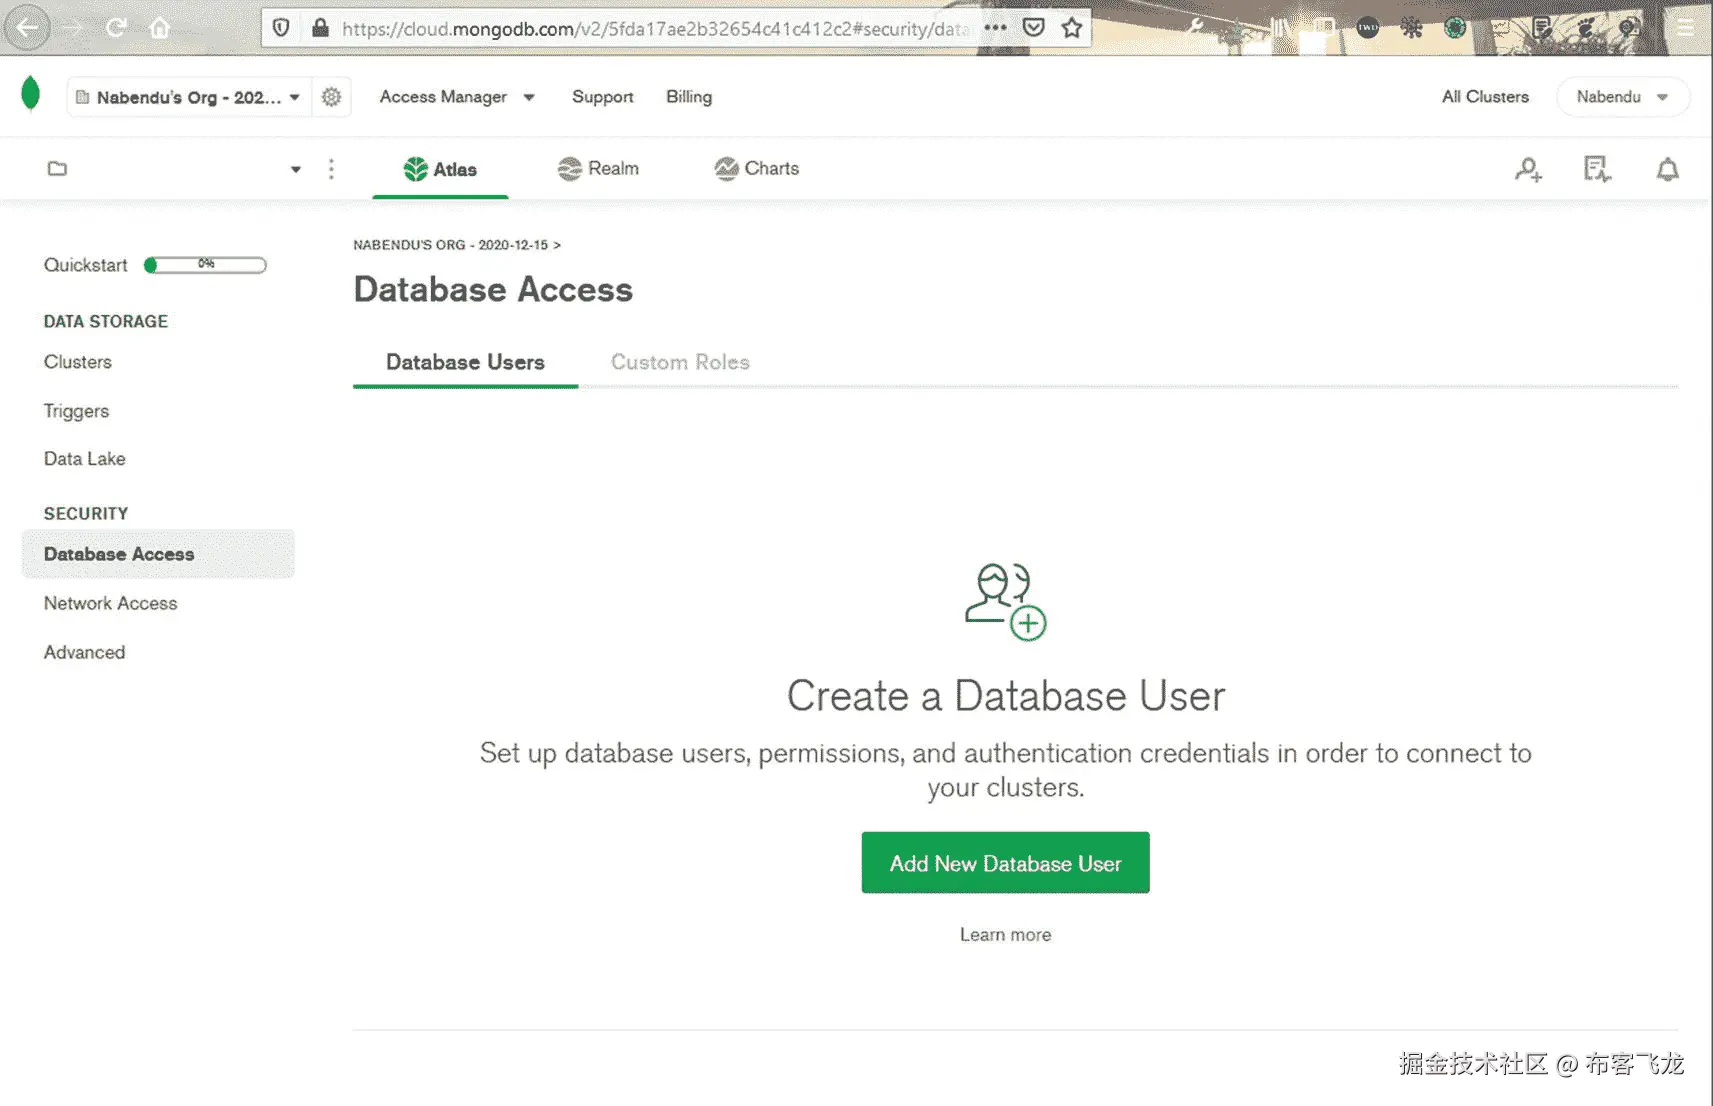Image resolution: width=1713 pixels, height=1106 pixels.
Task: Open the wrench developer tools icon
Action: point(1195,28)
